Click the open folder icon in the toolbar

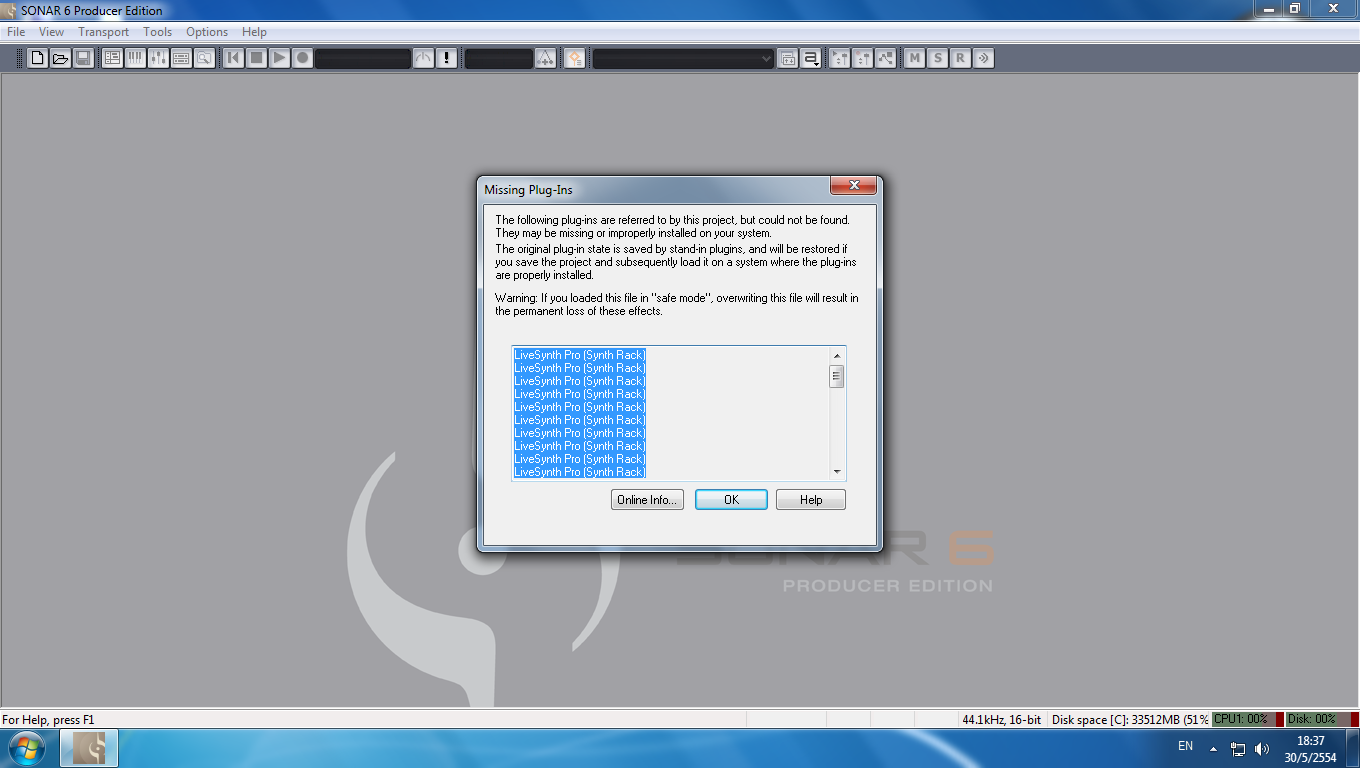tap(61, 58)
